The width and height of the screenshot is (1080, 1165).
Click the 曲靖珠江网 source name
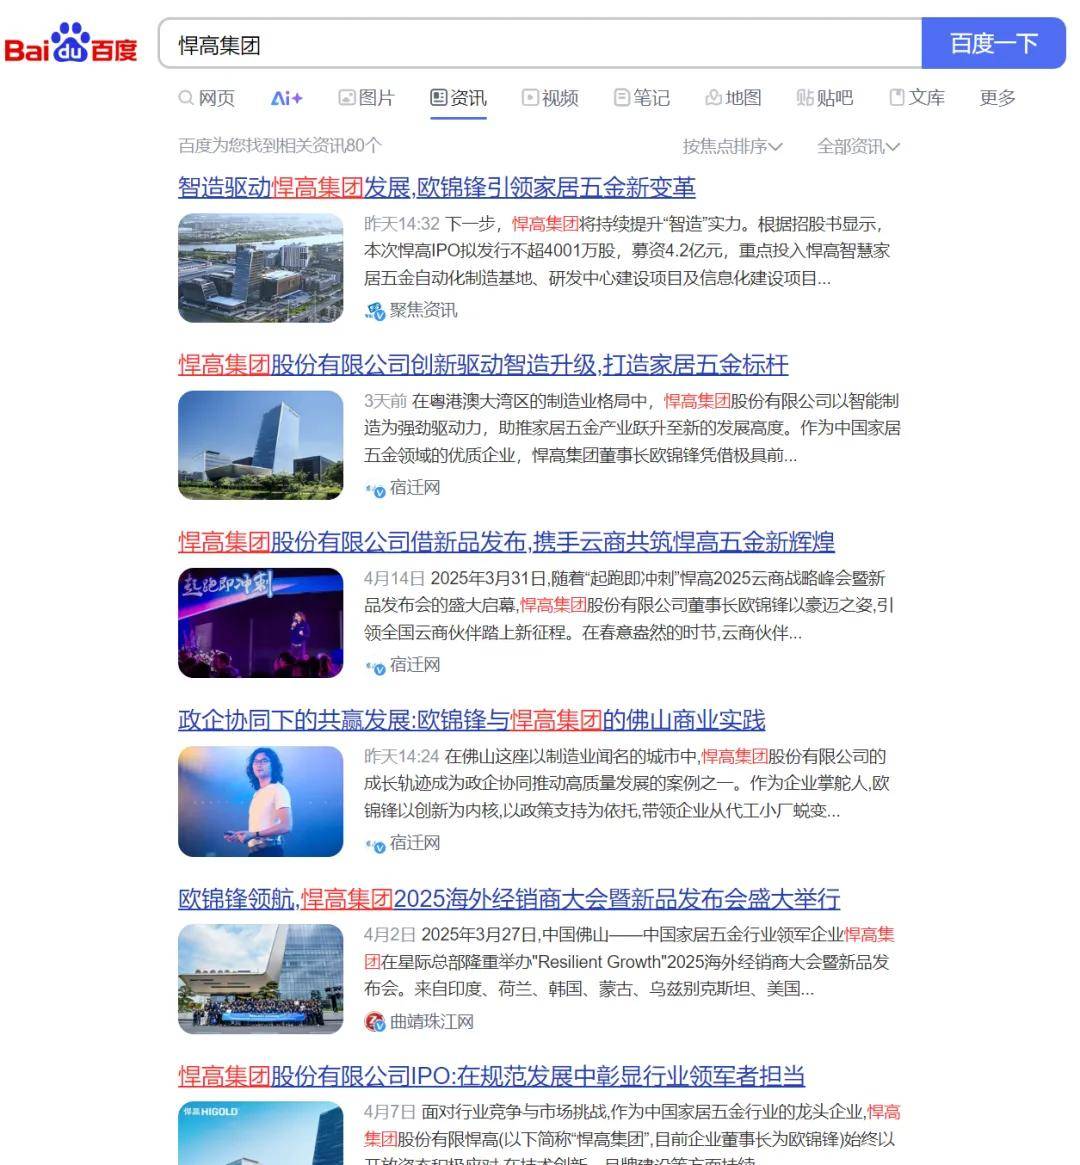coord(432,1022)
